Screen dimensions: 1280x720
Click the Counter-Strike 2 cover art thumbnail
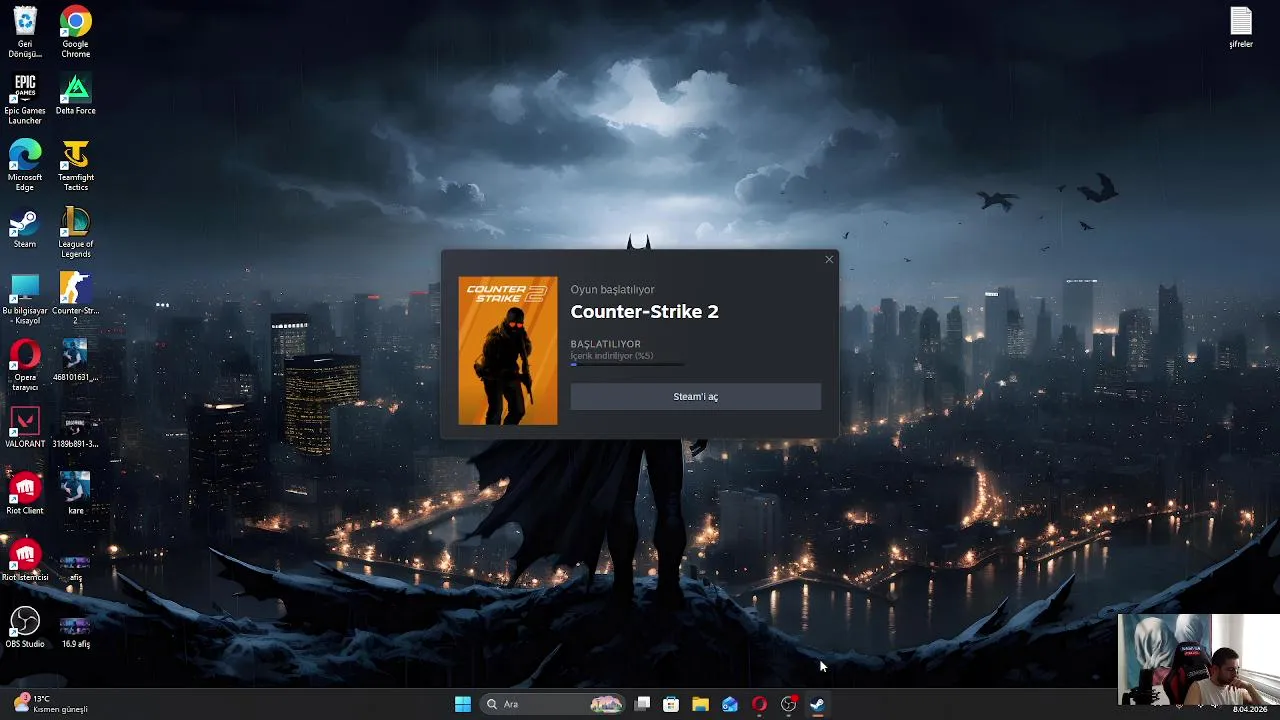[x=508, y=351]
